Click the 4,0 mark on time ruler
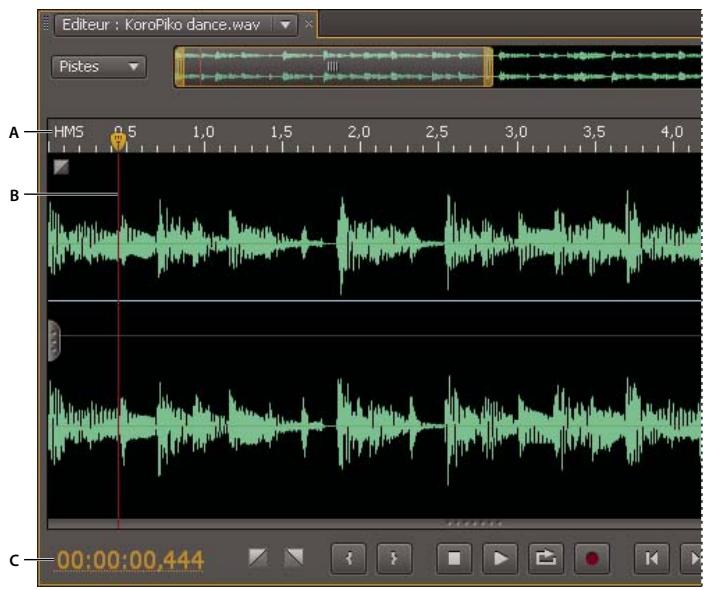This screenshot has height=590, width=709. pyautogui.click(x=672, y=132)
